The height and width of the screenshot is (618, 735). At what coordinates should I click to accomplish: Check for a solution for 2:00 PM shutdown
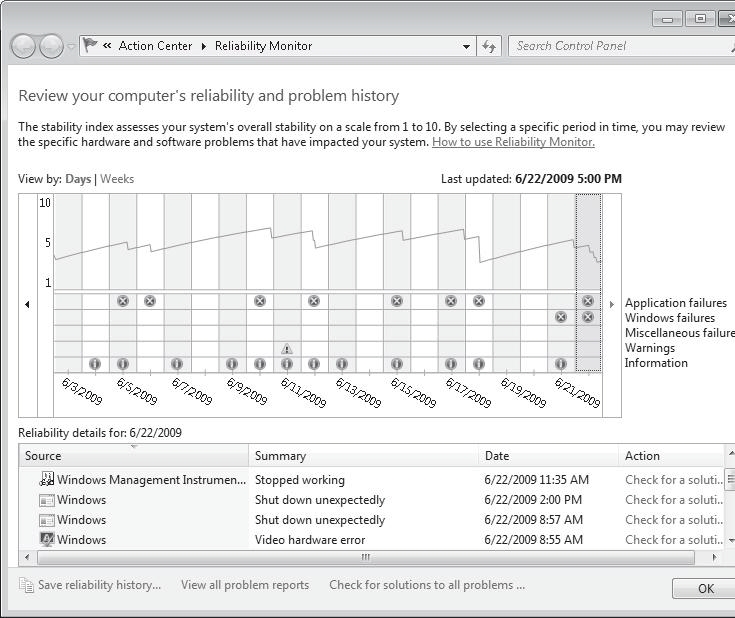click(674, 500)
